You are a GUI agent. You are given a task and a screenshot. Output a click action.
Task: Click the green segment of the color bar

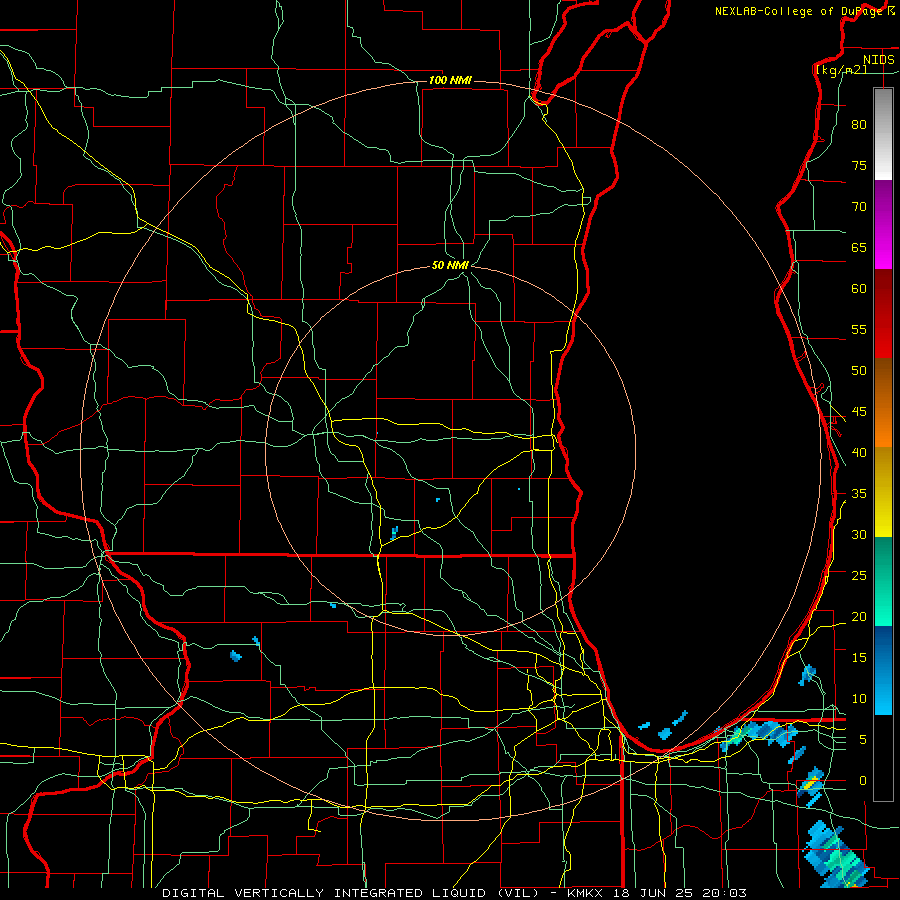coord(883,581)
